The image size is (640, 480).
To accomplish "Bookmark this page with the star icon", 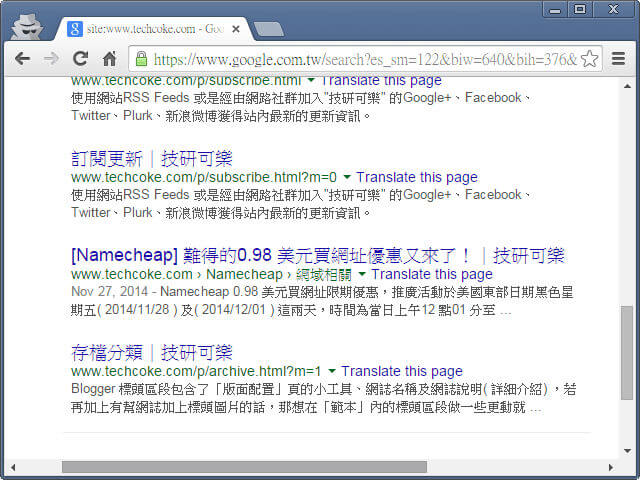I will point(589,59).
